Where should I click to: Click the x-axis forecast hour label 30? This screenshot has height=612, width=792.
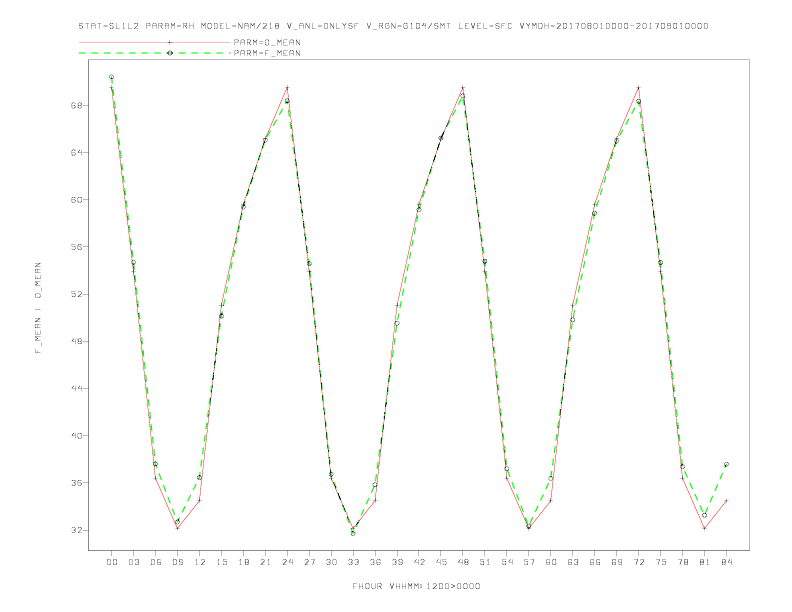point(331,562)
